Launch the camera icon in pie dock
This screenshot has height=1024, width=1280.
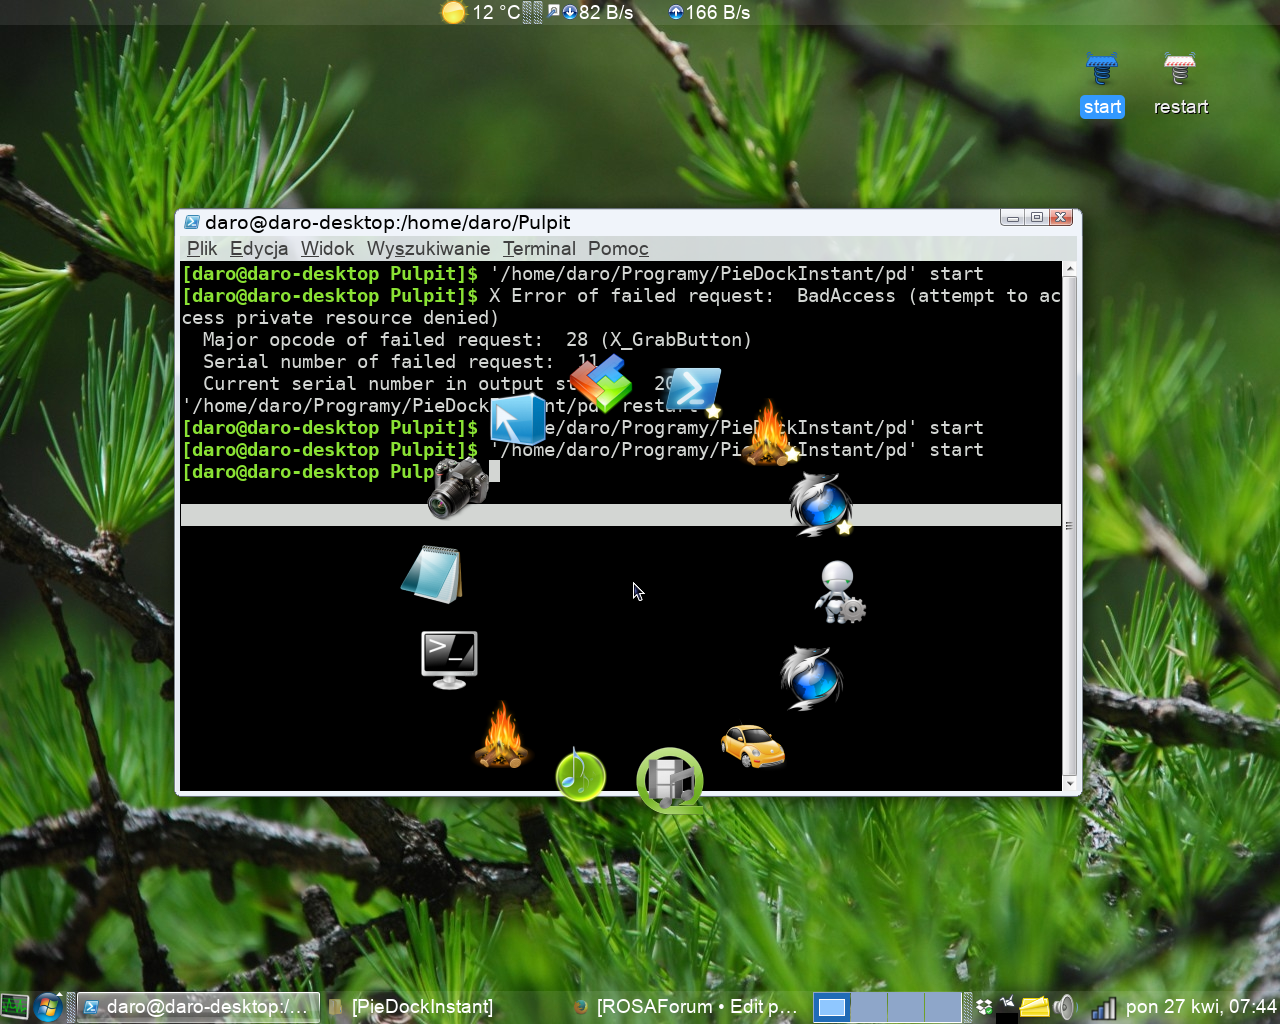click(458, 488)
